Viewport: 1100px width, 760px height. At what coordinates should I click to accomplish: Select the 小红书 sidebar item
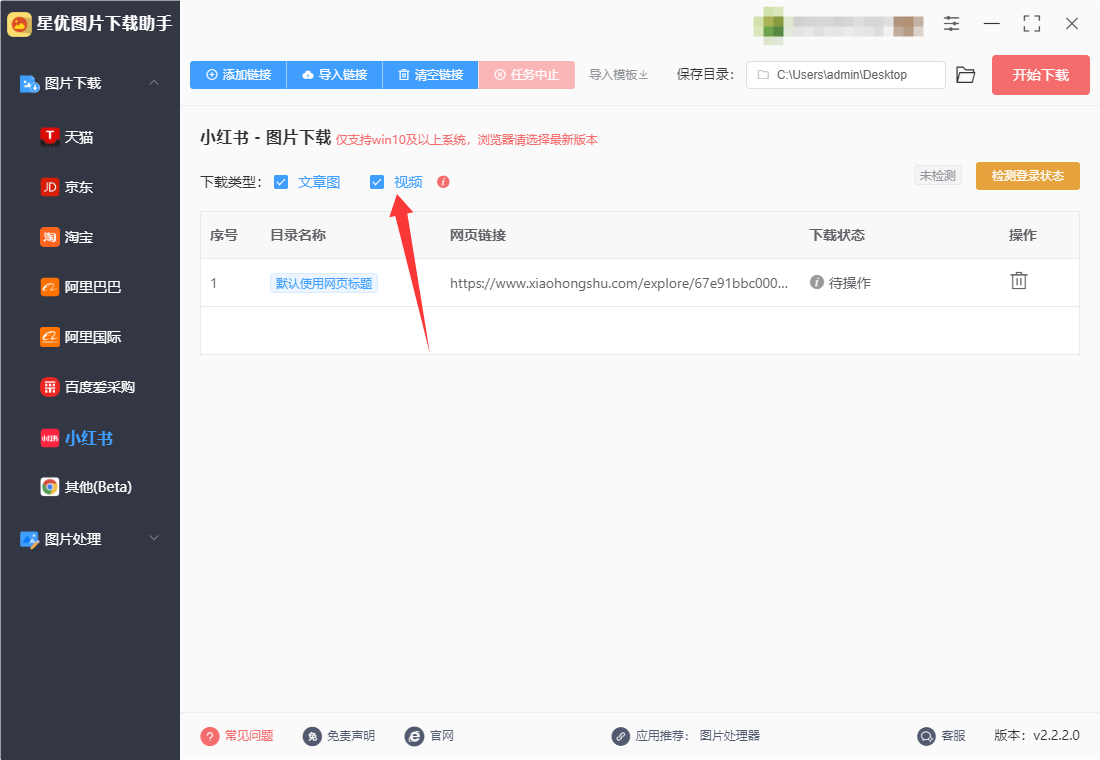[90, 438]
